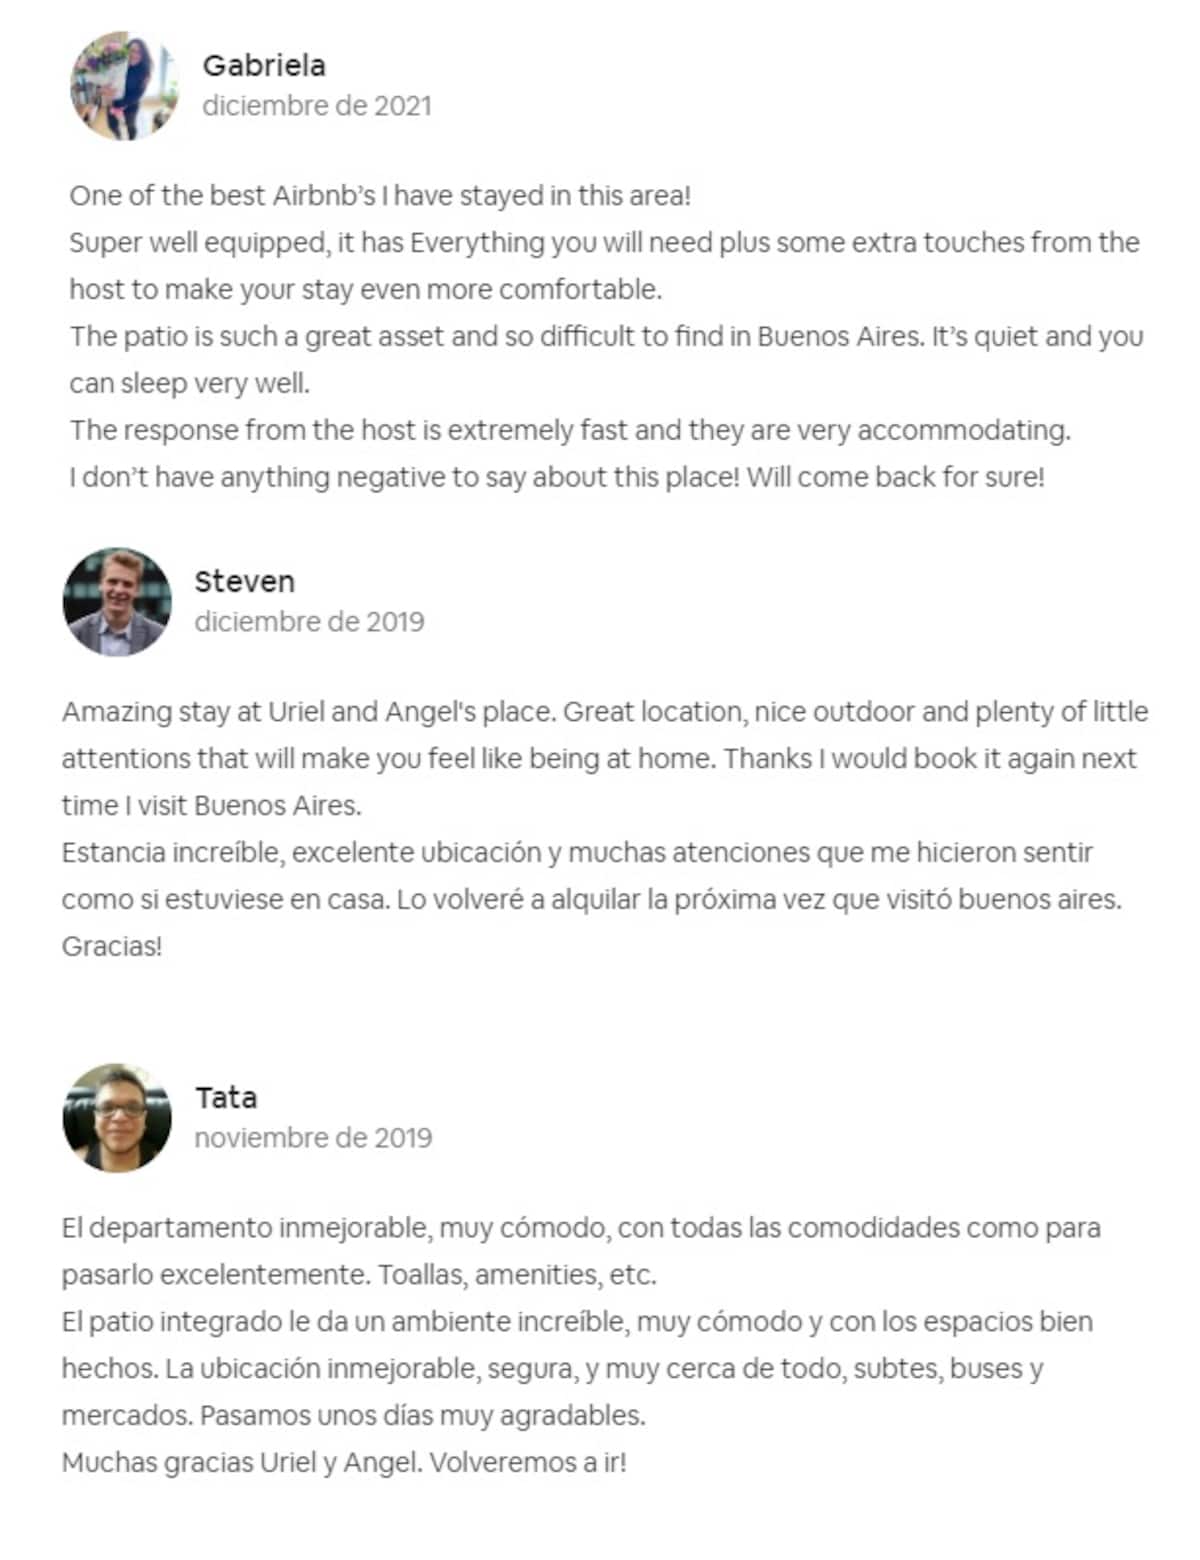Click the line "Muchas gracias Uriel y Angel"
This screenshot has width=1200, height=1560.
click(x=344, y=1463)
